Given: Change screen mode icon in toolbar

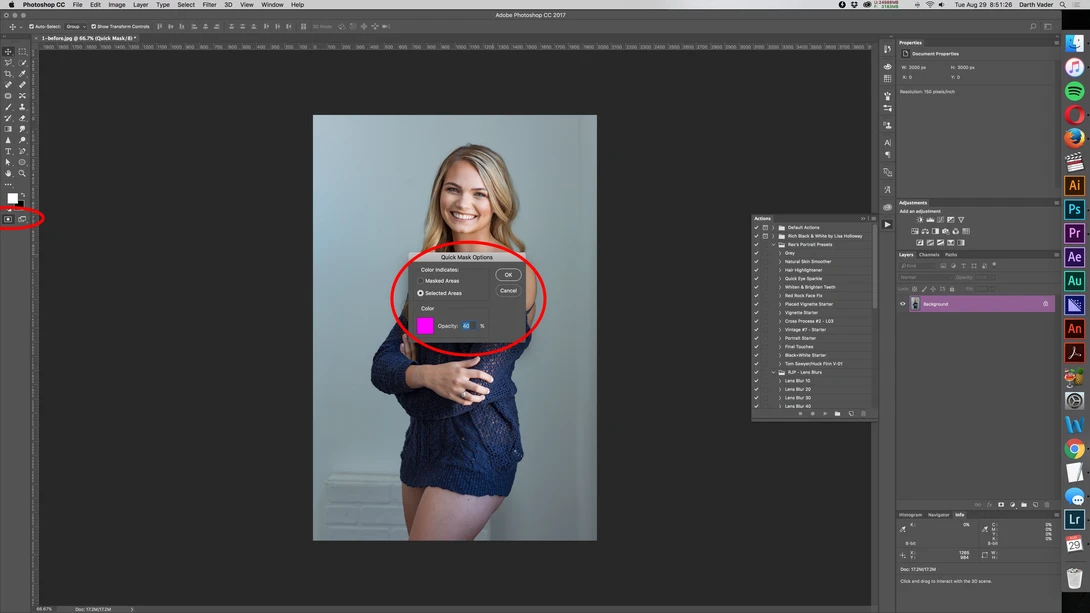Looking at the screenshot, I should pyautogui.click(x=22, y=219).
